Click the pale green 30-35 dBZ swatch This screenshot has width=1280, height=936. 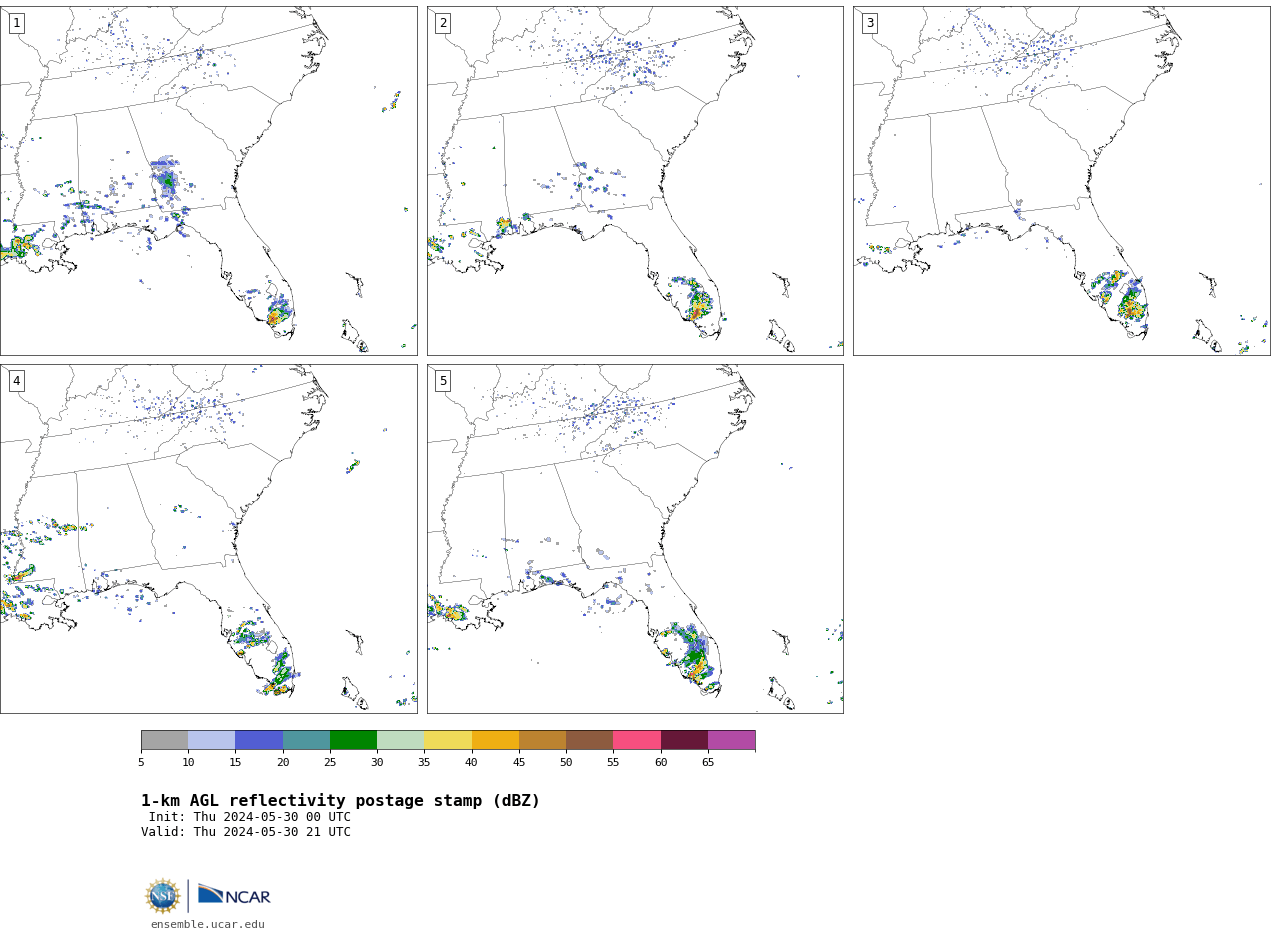(x=401, y=740)
